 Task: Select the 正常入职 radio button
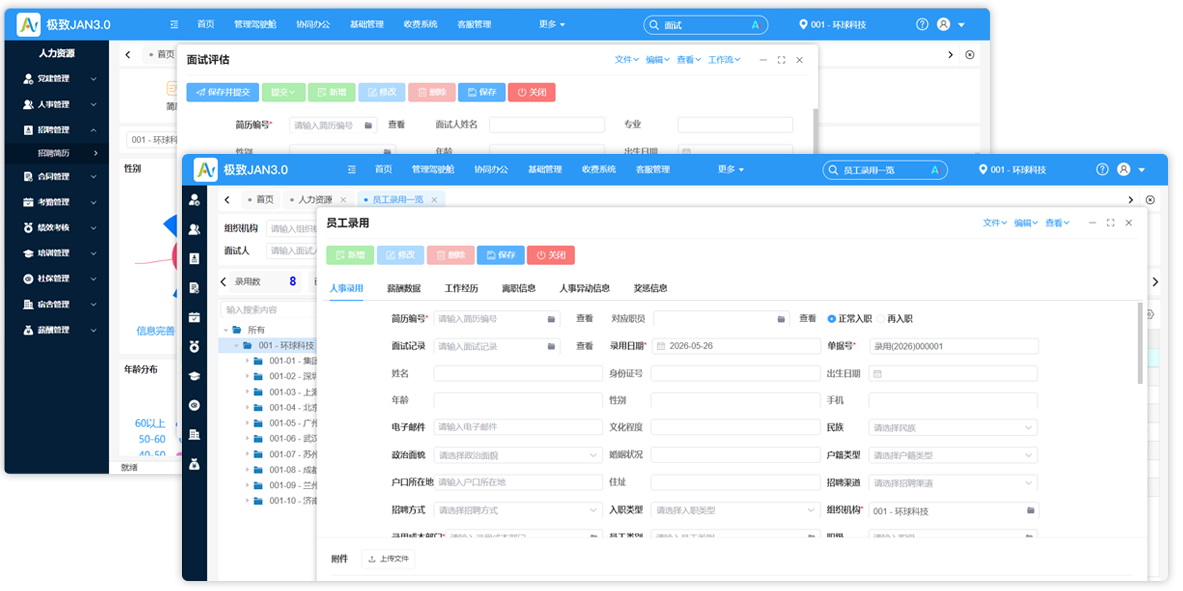(831, 319)
